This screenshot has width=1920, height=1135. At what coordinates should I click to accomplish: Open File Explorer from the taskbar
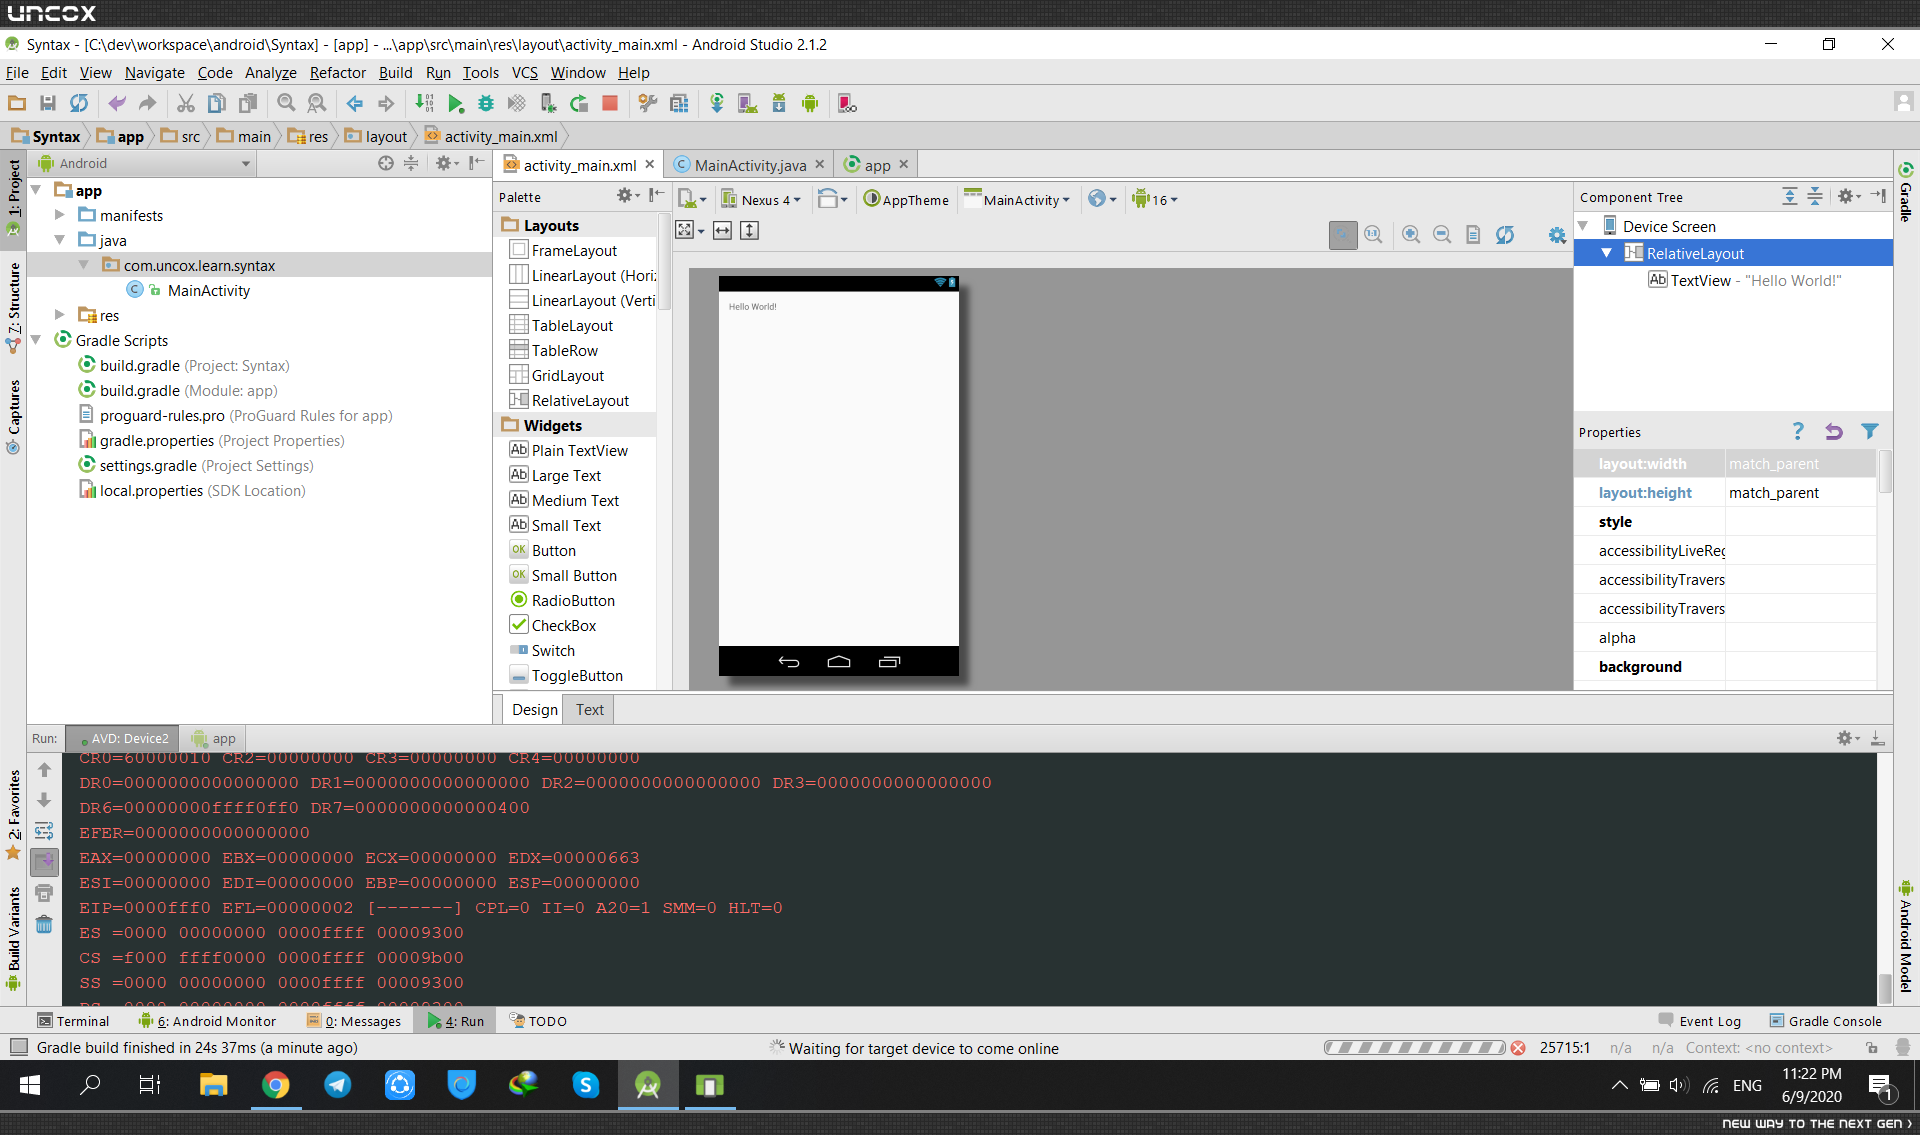click(x=214, y=1085)
